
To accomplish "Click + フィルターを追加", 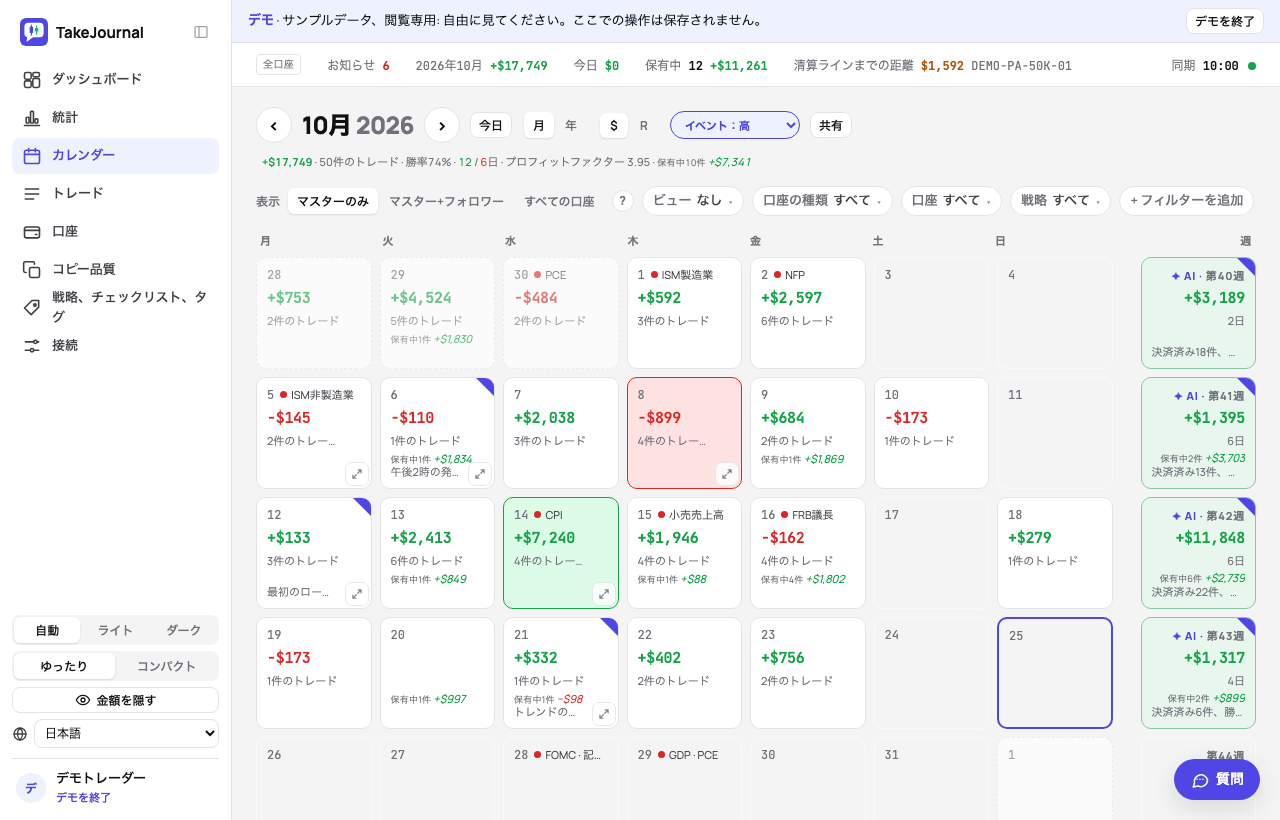I will (1186, 201).
